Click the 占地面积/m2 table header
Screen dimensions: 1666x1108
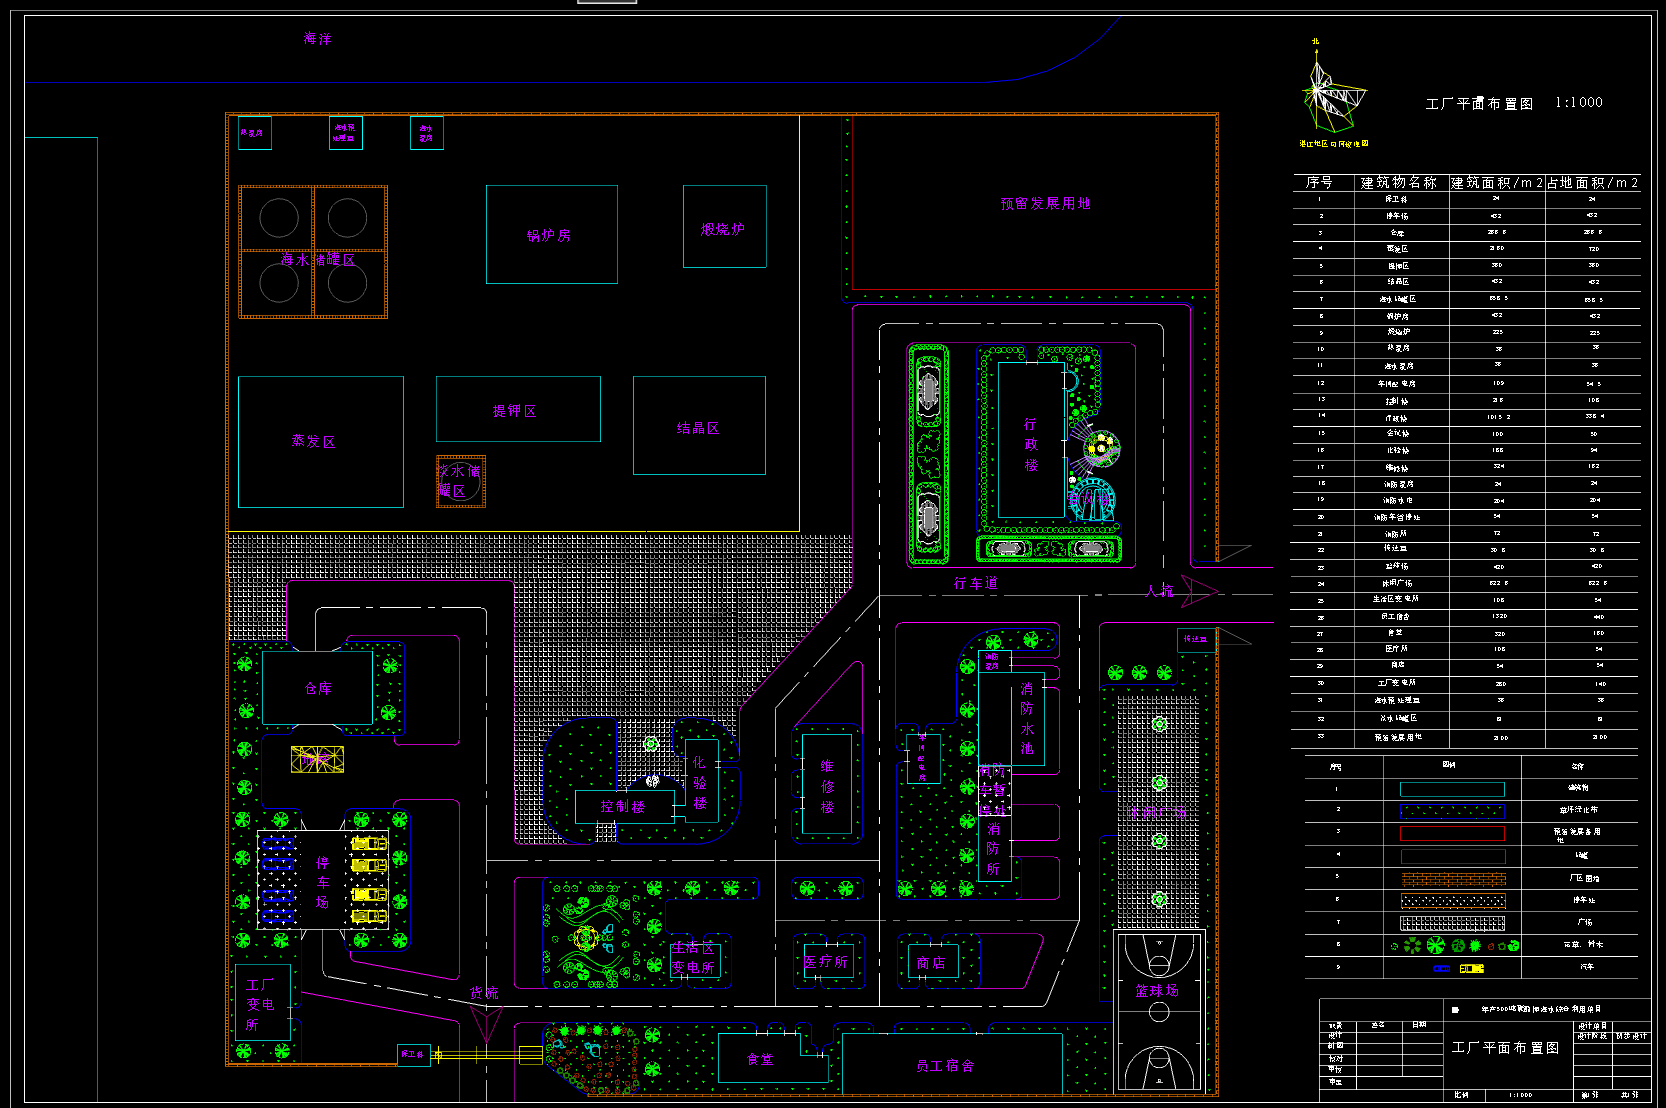pyautogui.click(x=1592, y=183)
